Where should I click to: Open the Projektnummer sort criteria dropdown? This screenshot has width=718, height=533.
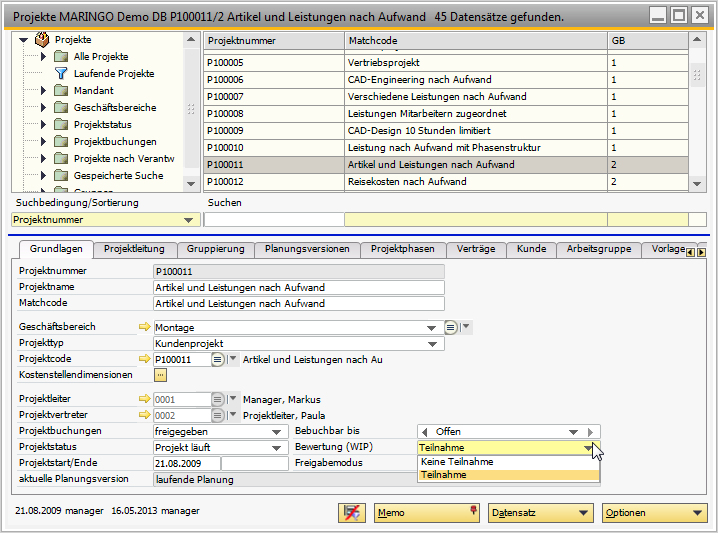(188, 219)
